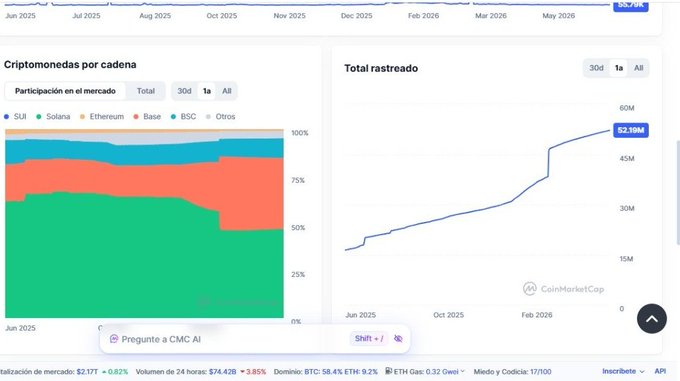Click the page vertical scrollbar thumb
The height and width of the screenshot is (381, 680).
677,193
